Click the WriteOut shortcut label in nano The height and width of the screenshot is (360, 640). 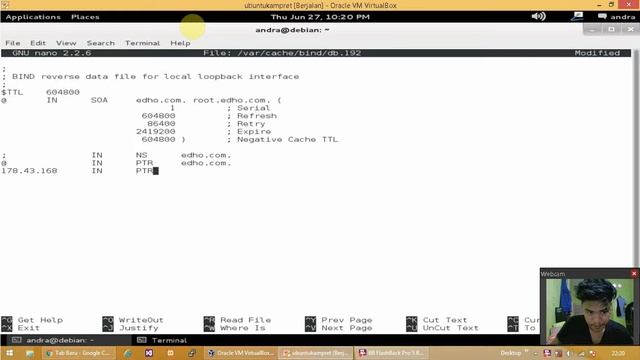point(141,320)
